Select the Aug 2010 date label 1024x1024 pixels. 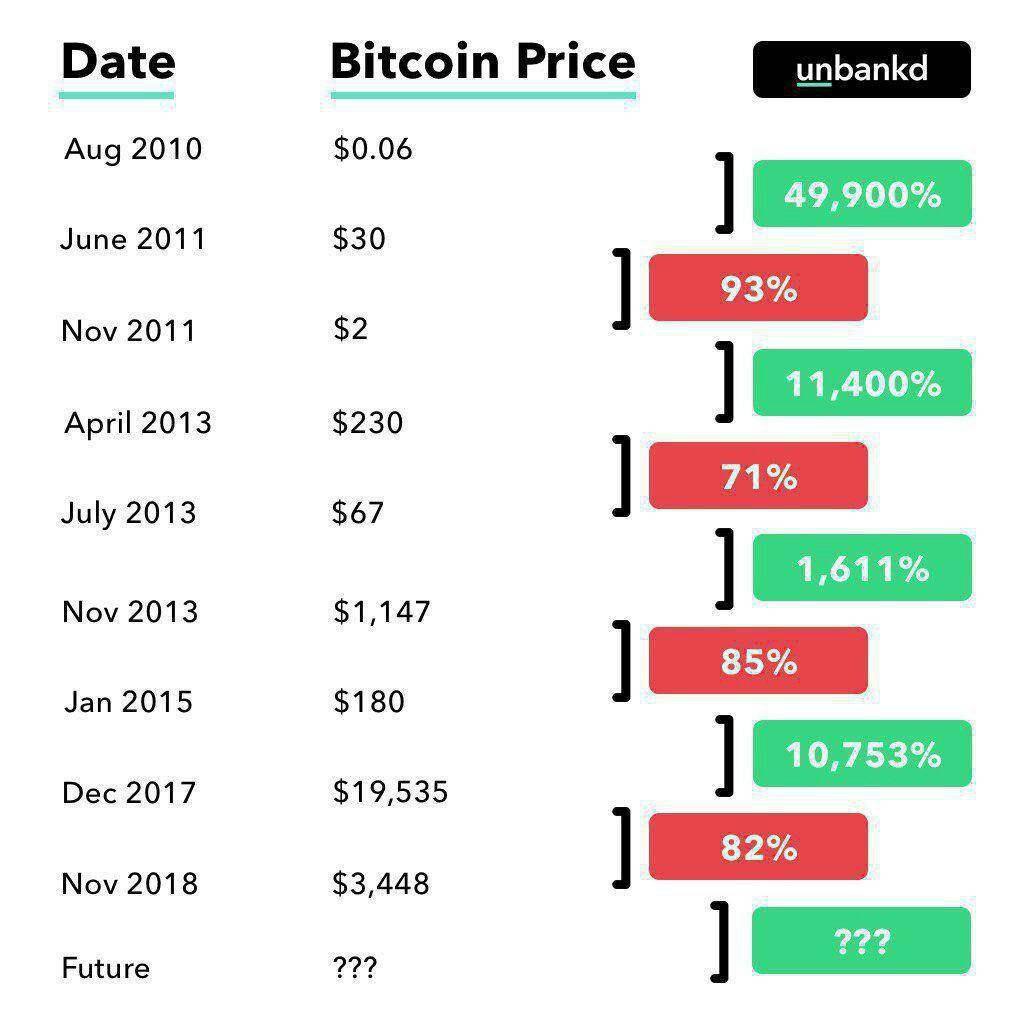coord(133,149)
